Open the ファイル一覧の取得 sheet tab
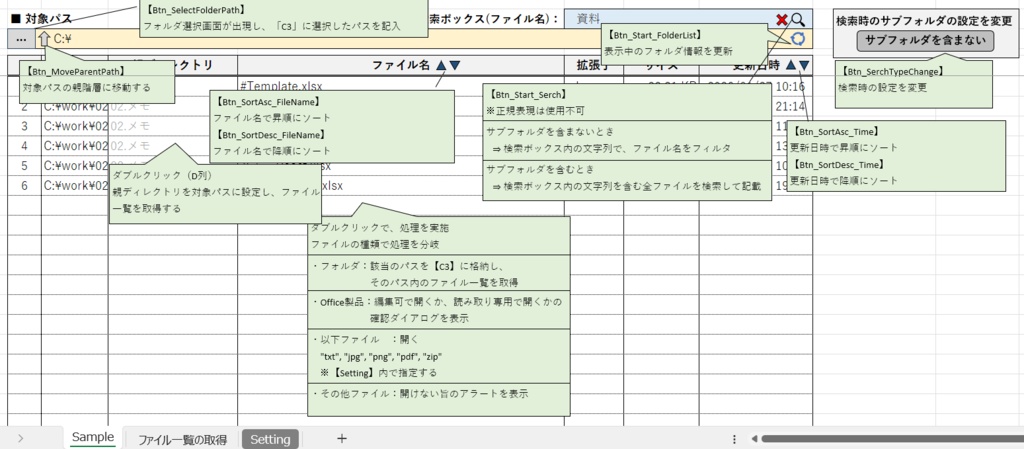1024x449 pixels. coord(182,439)
